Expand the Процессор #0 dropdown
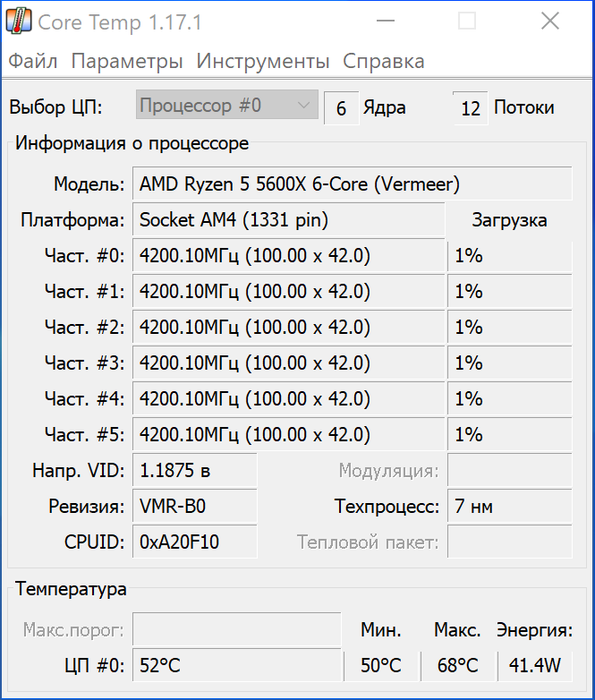595x700 pixels. click(227, 105)
